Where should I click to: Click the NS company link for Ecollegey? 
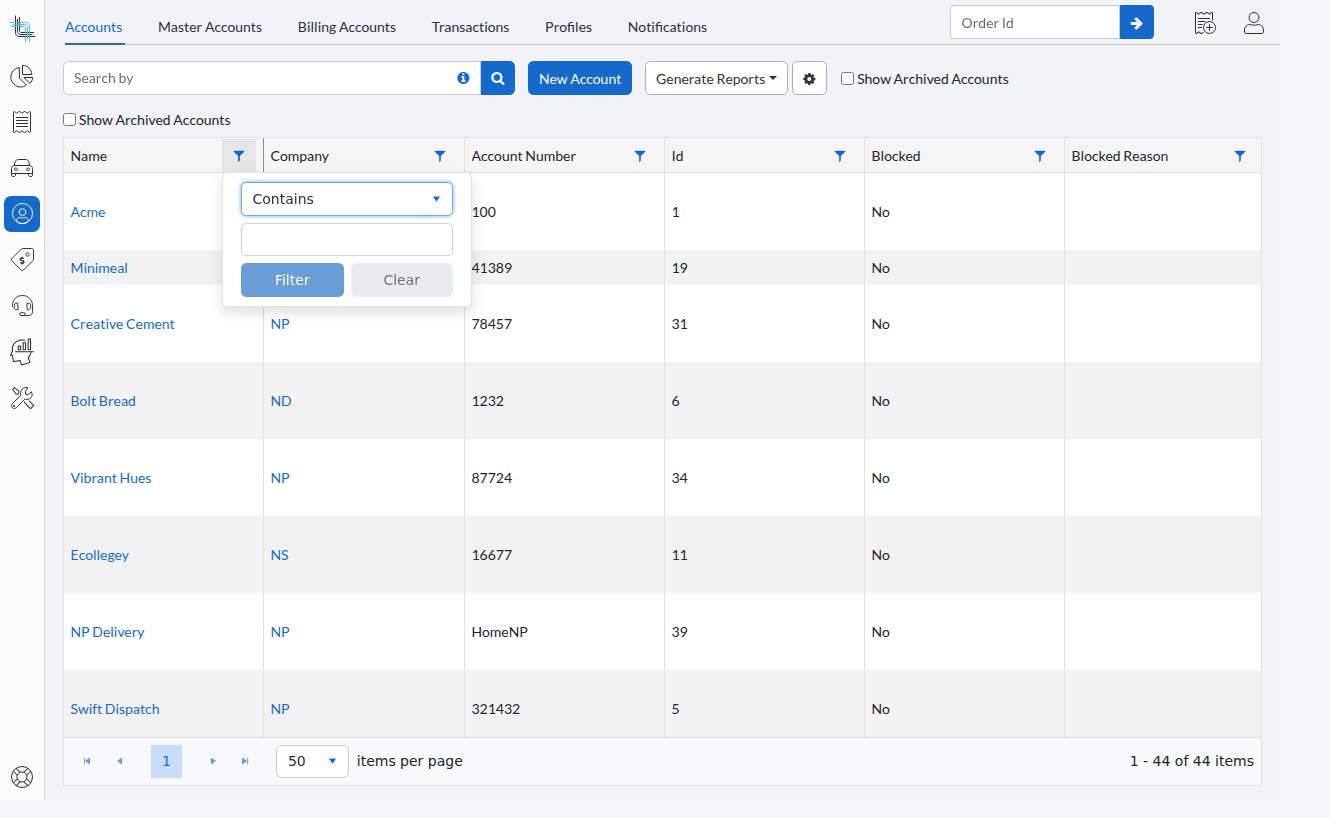click(280, 555)
